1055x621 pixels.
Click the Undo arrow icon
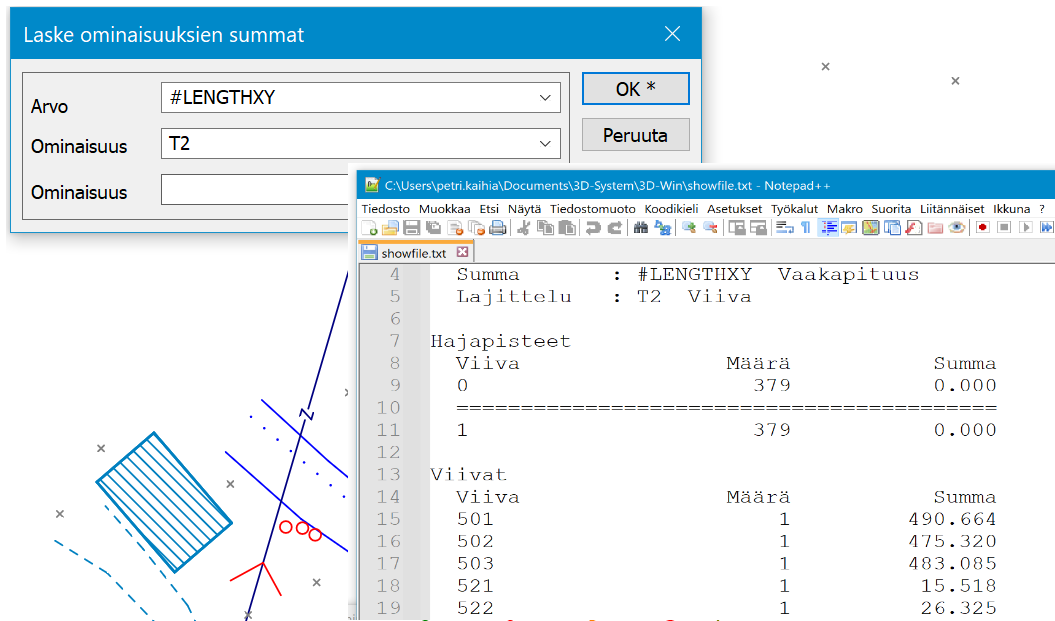(593, 228)
